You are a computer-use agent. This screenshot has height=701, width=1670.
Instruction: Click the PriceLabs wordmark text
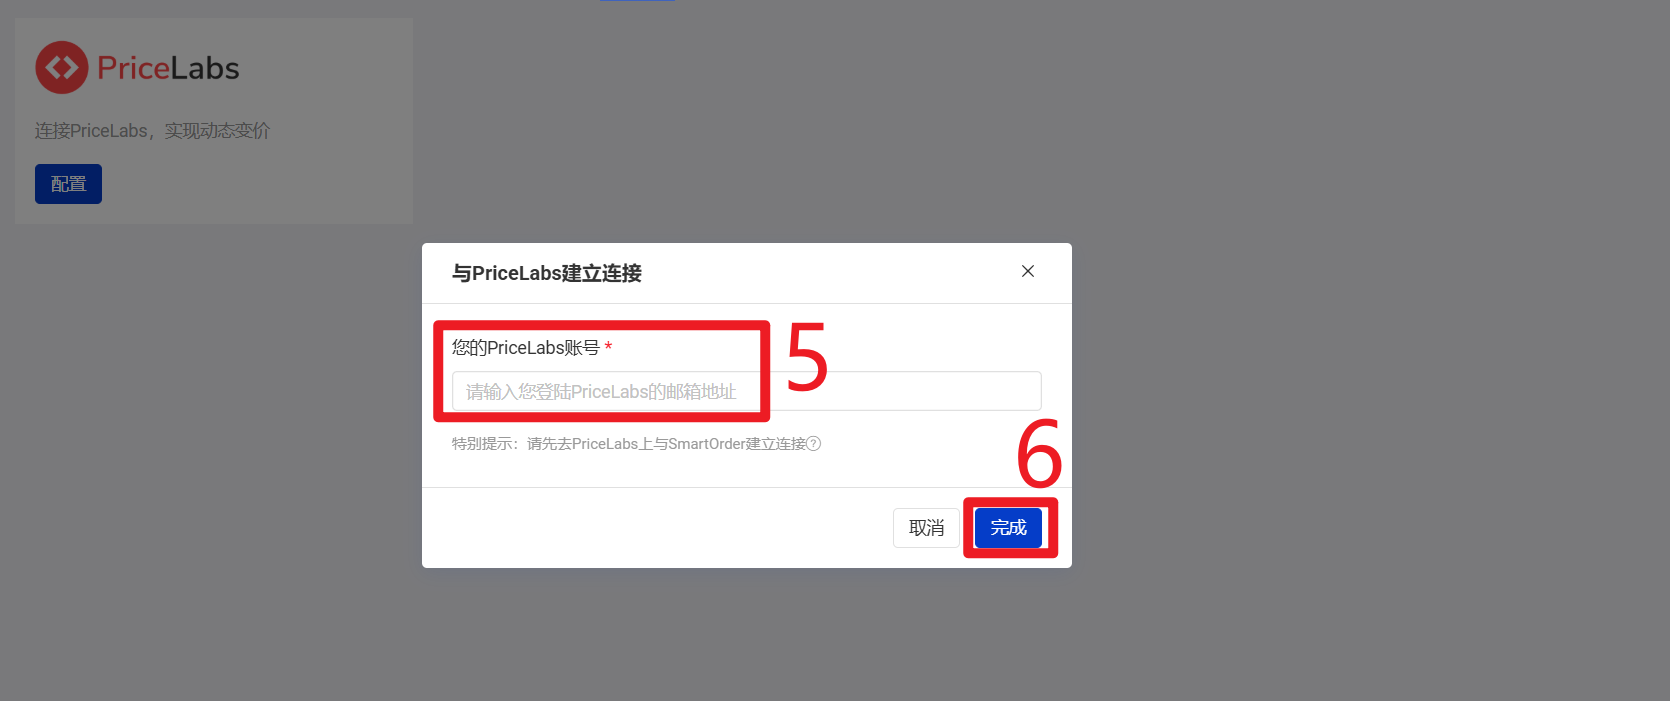pos(168,68)
